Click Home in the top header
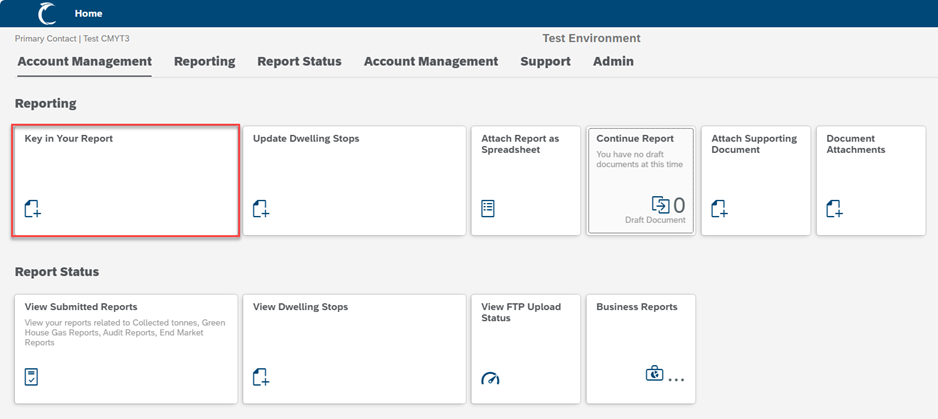Screen dimensions: 938x419 (88, 14)
